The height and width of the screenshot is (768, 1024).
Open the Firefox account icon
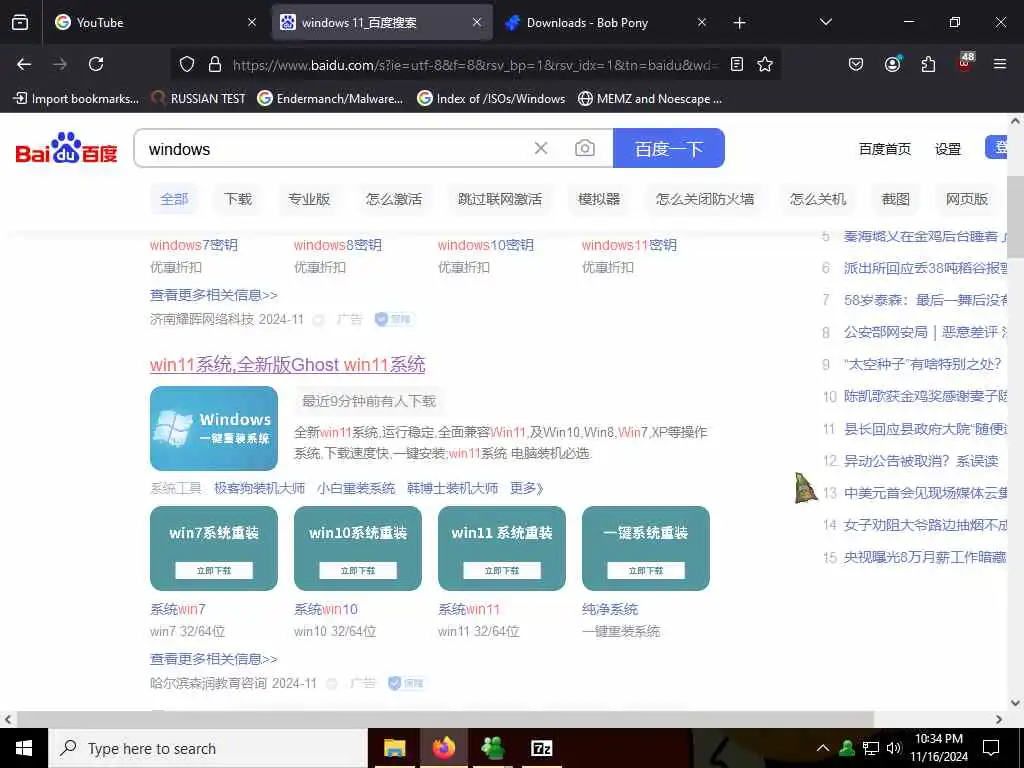[x=892, y=64]
